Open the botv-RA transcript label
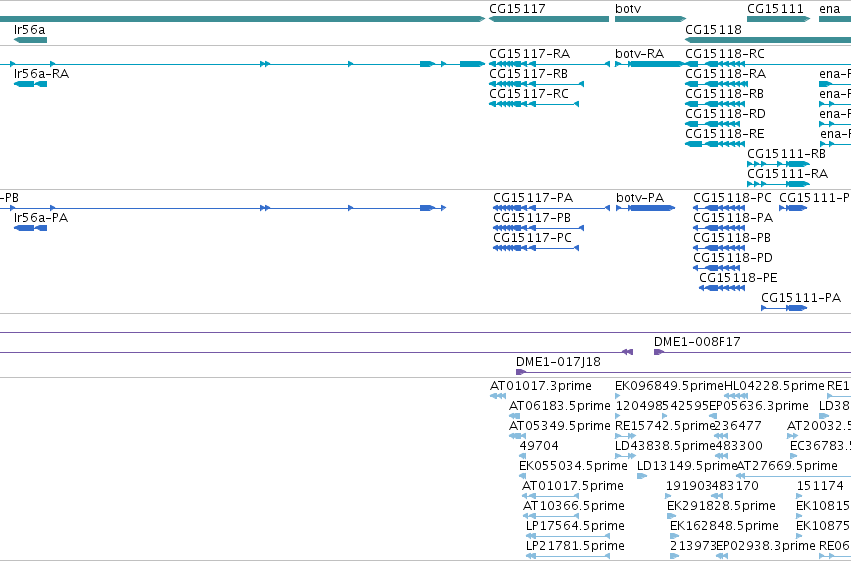Viewport: 851px width, 561px height. click(639, 54)
